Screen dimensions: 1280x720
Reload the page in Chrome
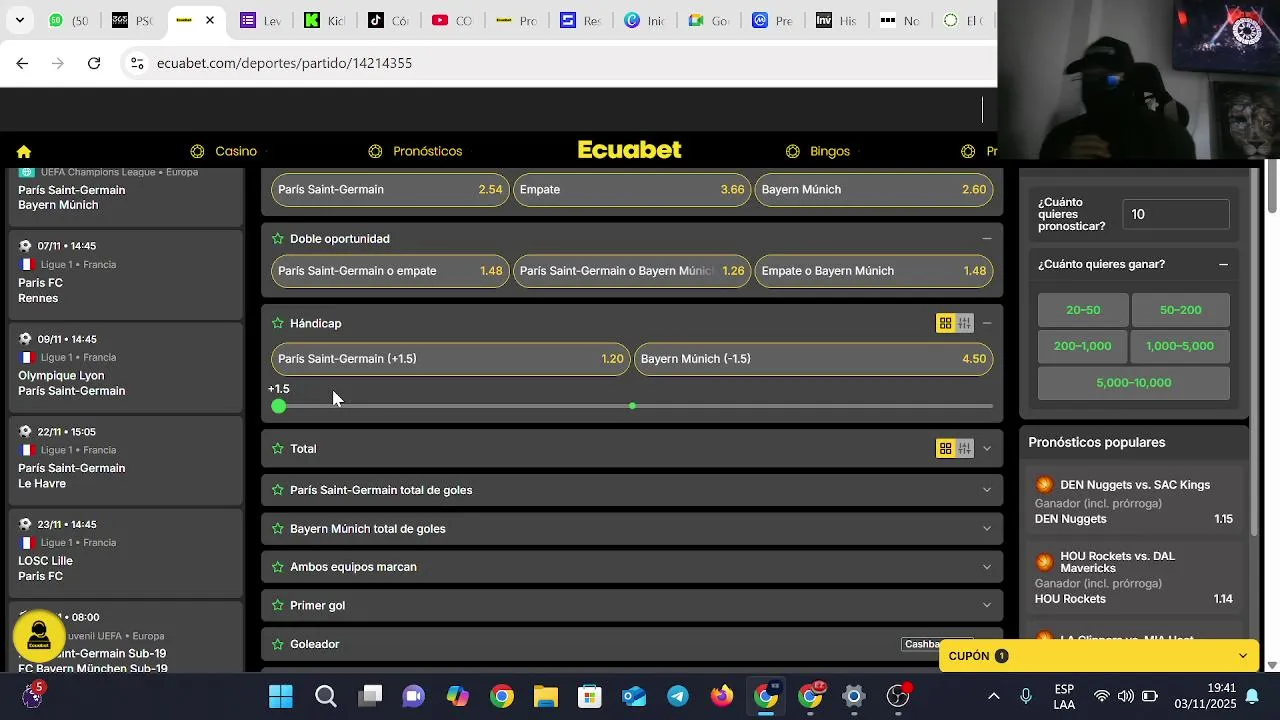click(x=94, y=63)
